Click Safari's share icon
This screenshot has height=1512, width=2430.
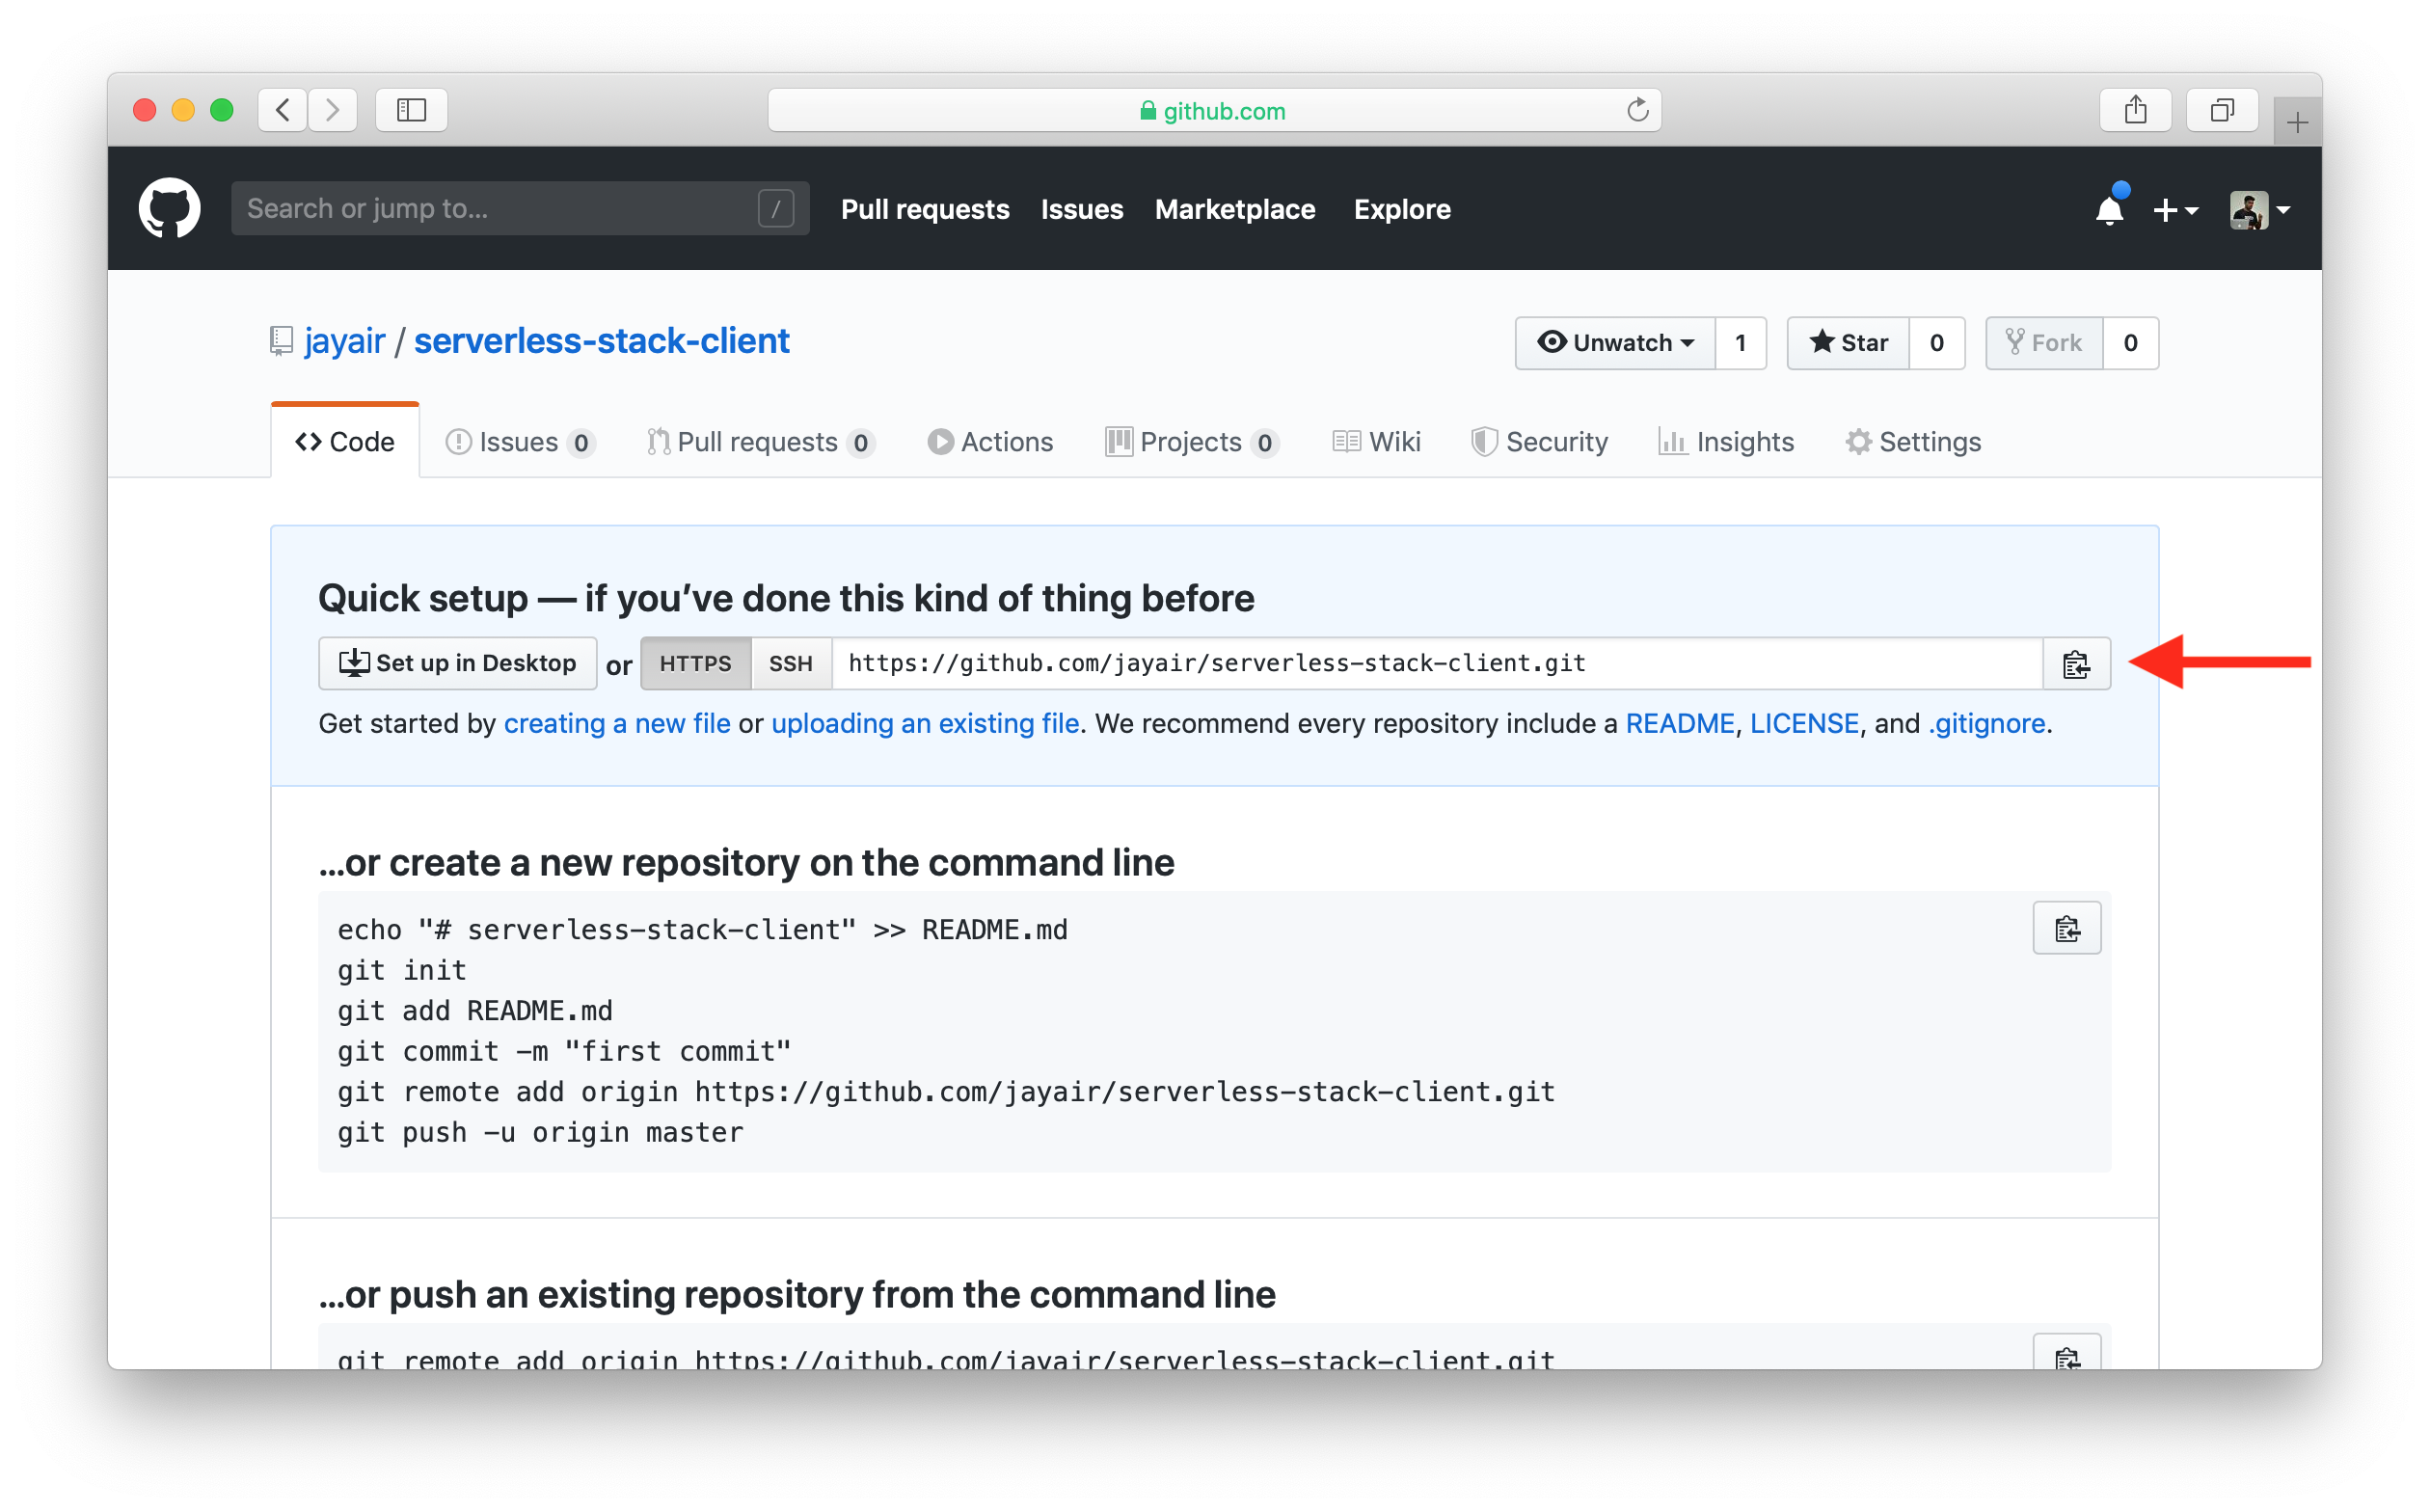(2135, 110)
